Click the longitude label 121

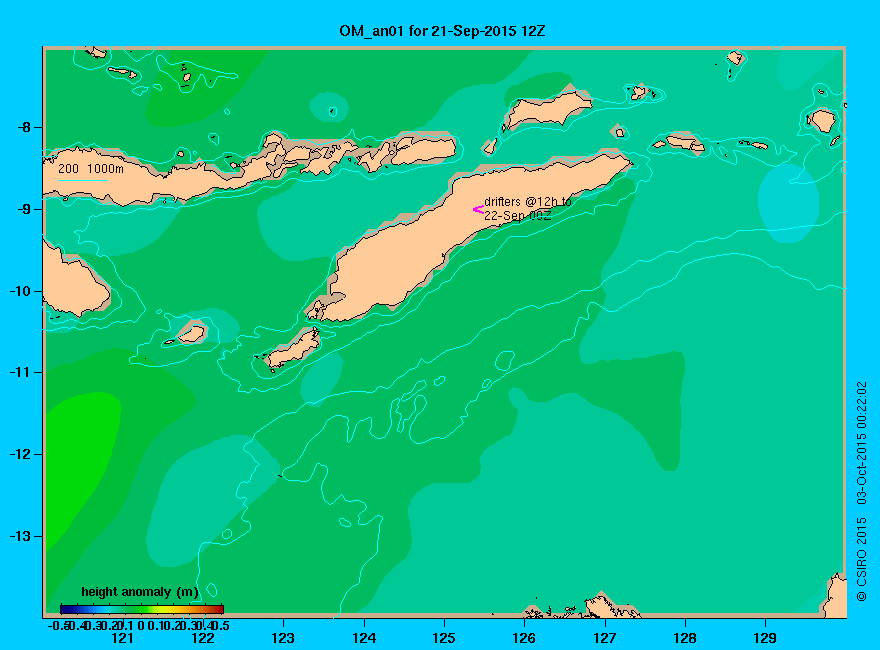tap(122, 638)
